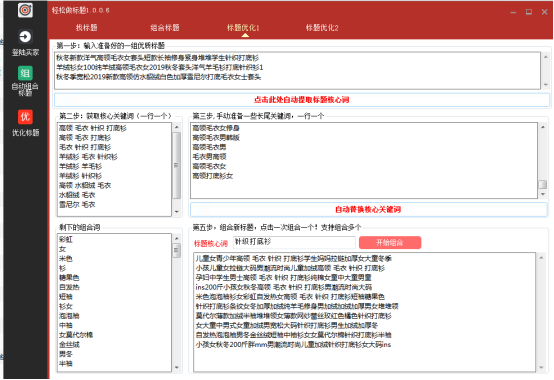Click input title line starting 秋冬季宽松2019新款

coord(159,77)
